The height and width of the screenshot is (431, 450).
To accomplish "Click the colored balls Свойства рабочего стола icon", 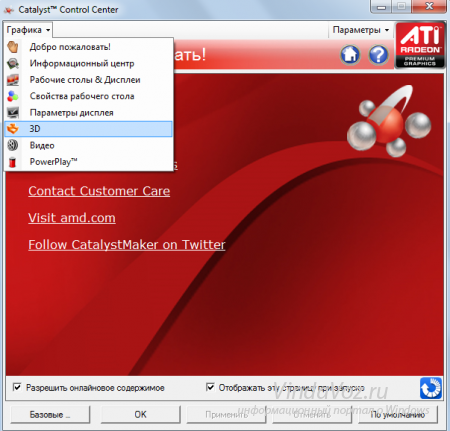I will tap(13, 96).
